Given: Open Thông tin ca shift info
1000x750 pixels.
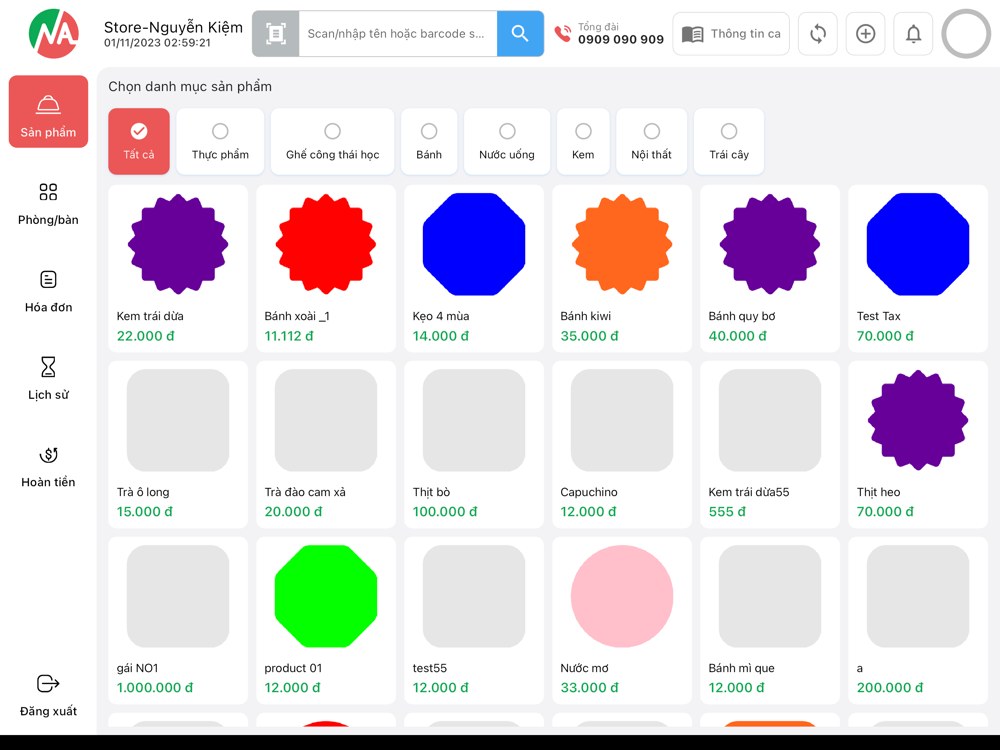Looking at the screenshot, I should tap(731, 33).
